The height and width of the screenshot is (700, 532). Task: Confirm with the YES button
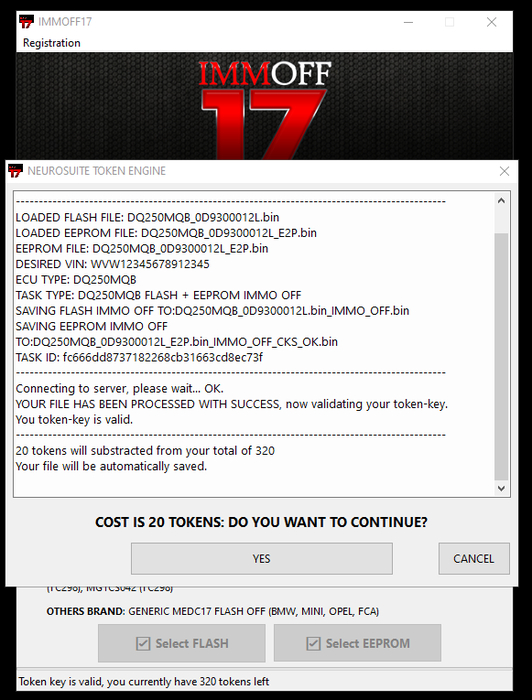[262, 558]
